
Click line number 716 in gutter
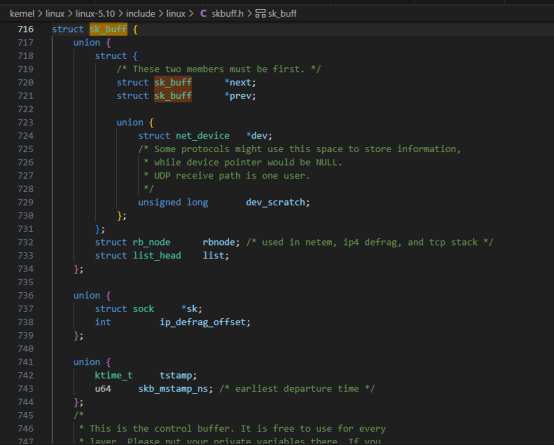pos(25,29)
